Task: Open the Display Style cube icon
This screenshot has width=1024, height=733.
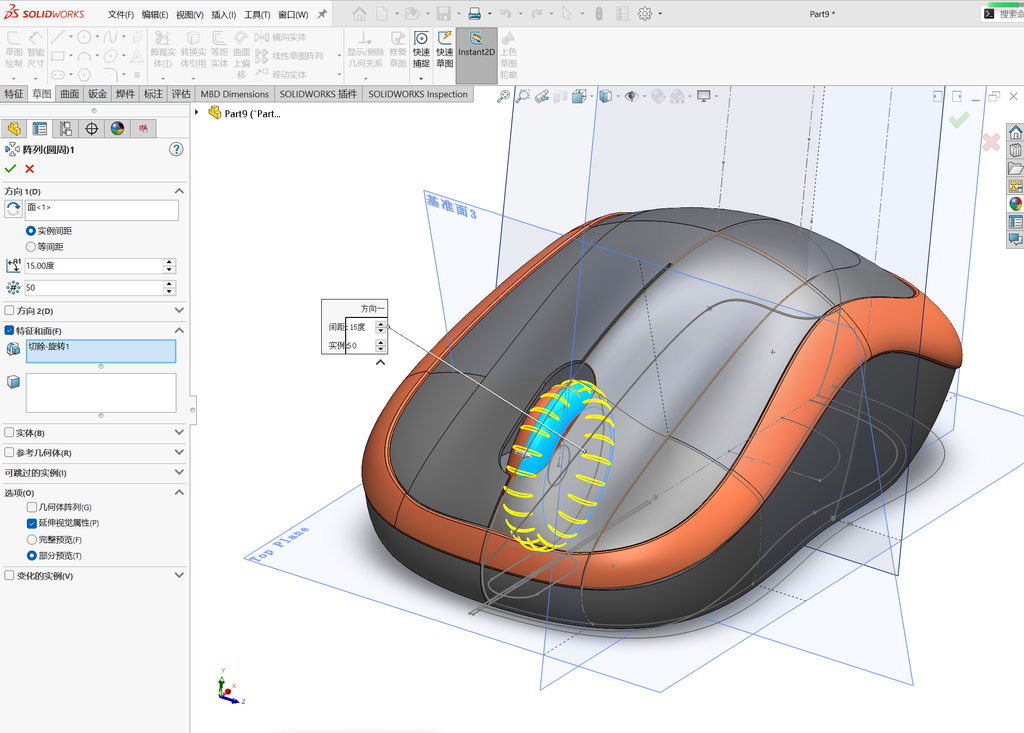Action: click(x=605, y=97)
